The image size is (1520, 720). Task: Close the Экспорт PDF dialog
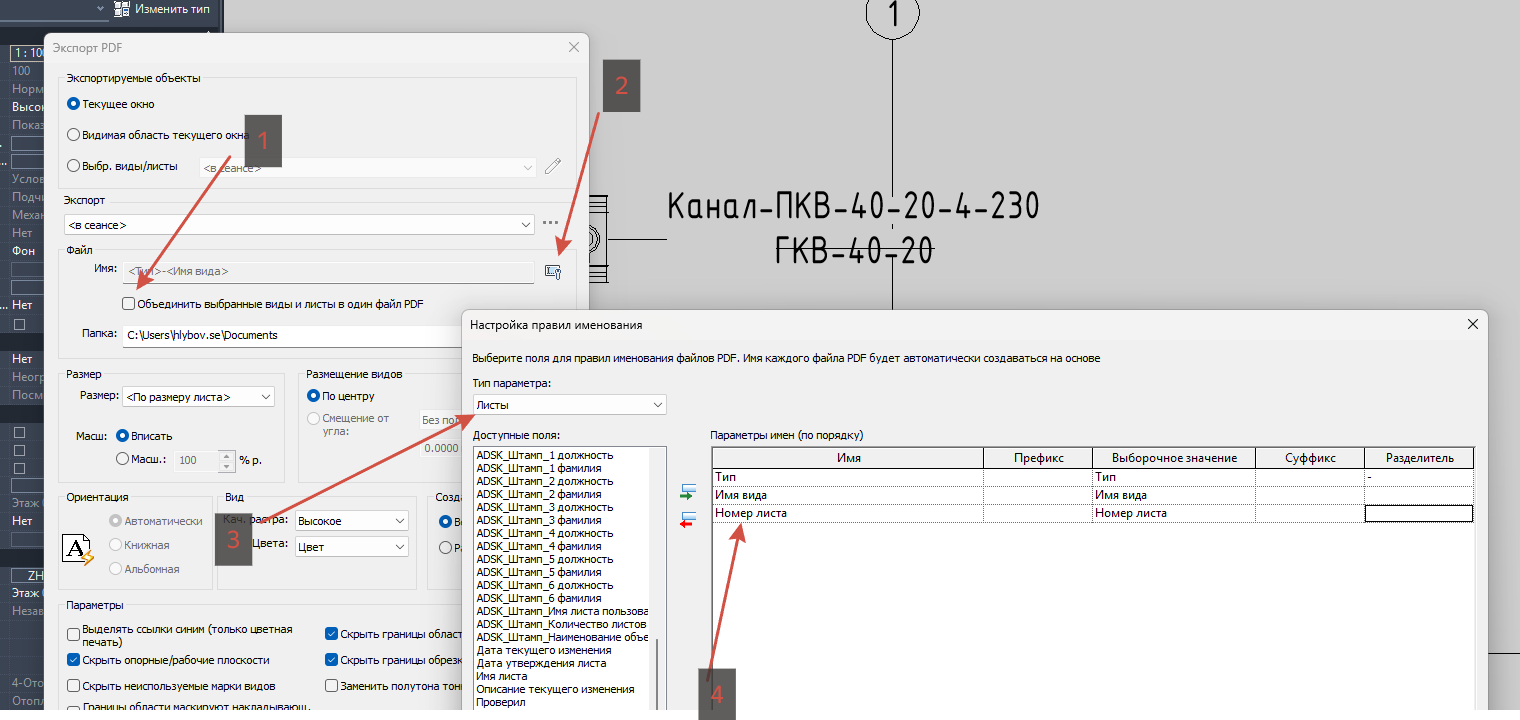tap(573, 47)
